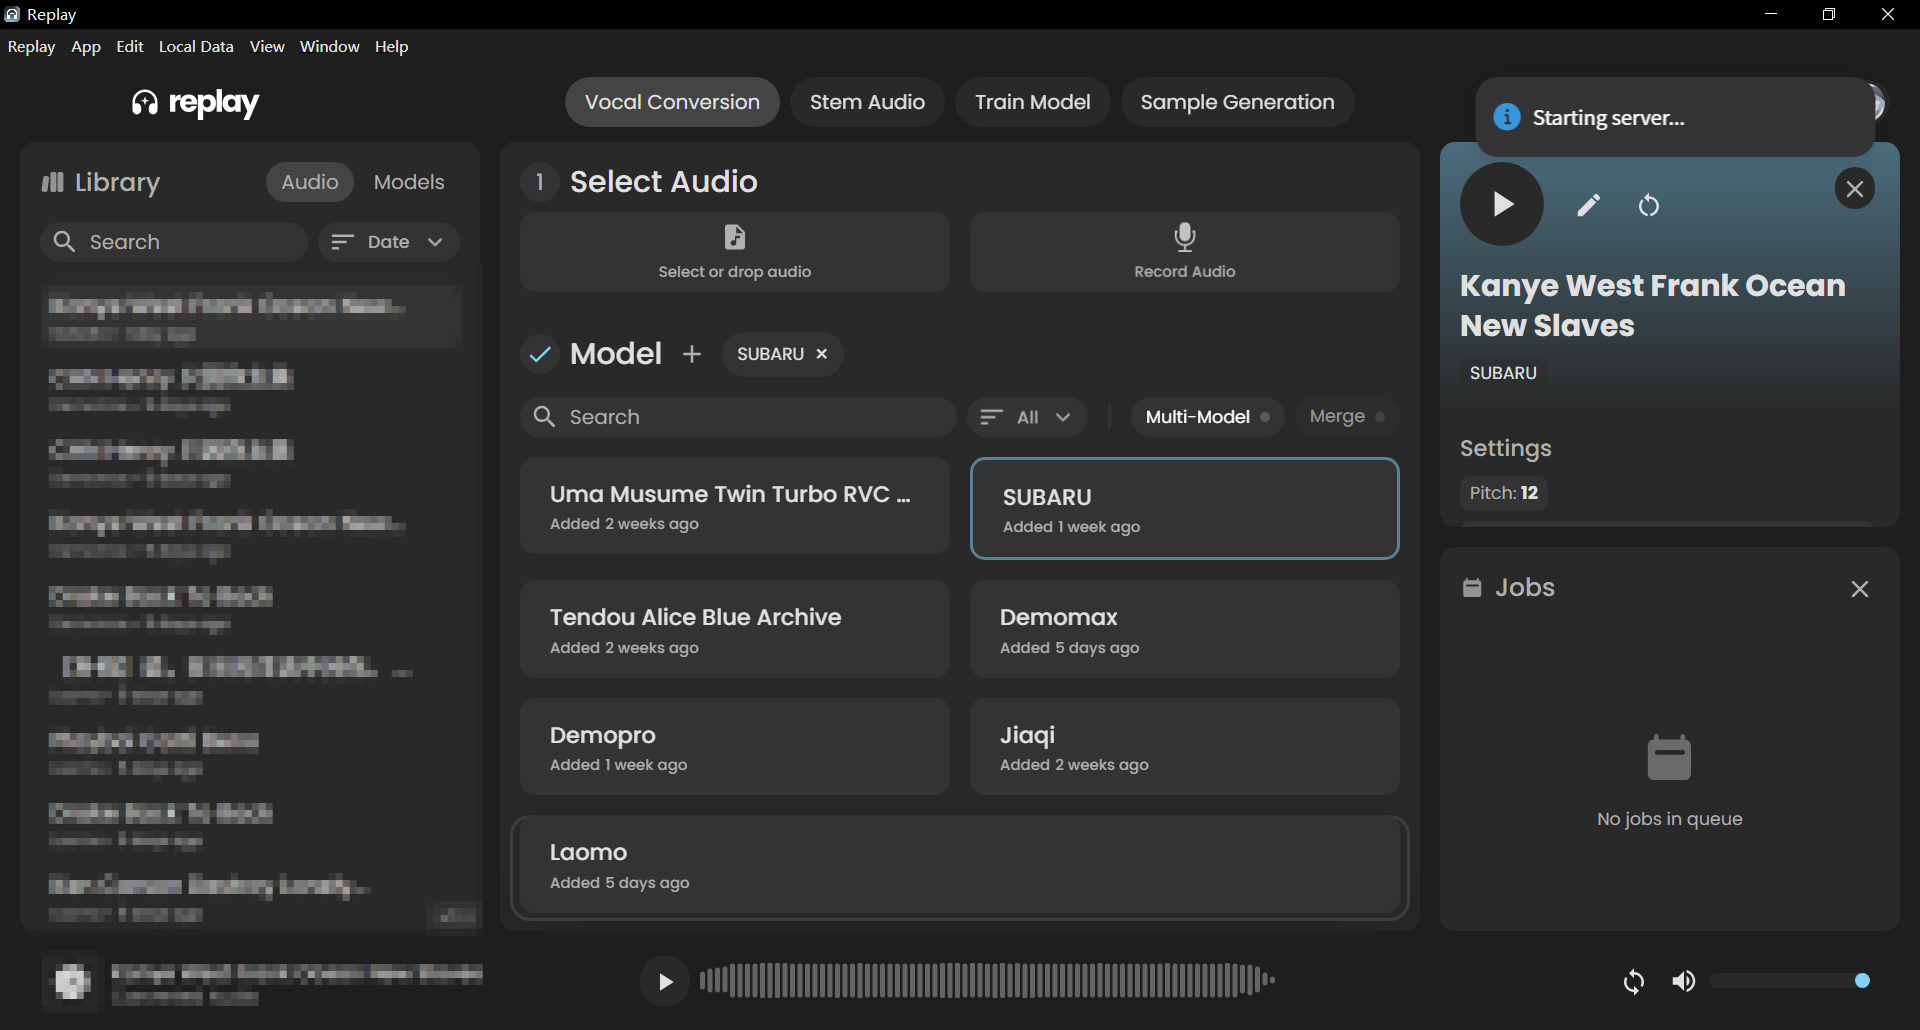Image resolution: width=1920 pixels, height=1030 pixels.
Task: Click the model search magnifier icon
Action: (544, 417)
